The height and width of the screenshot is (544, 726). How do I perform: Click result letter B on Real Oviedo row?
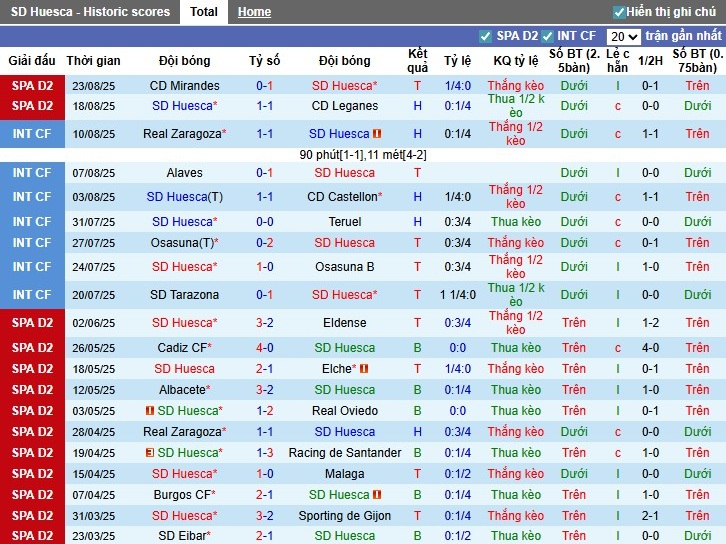pyautogui.click(x=417, y=411)
